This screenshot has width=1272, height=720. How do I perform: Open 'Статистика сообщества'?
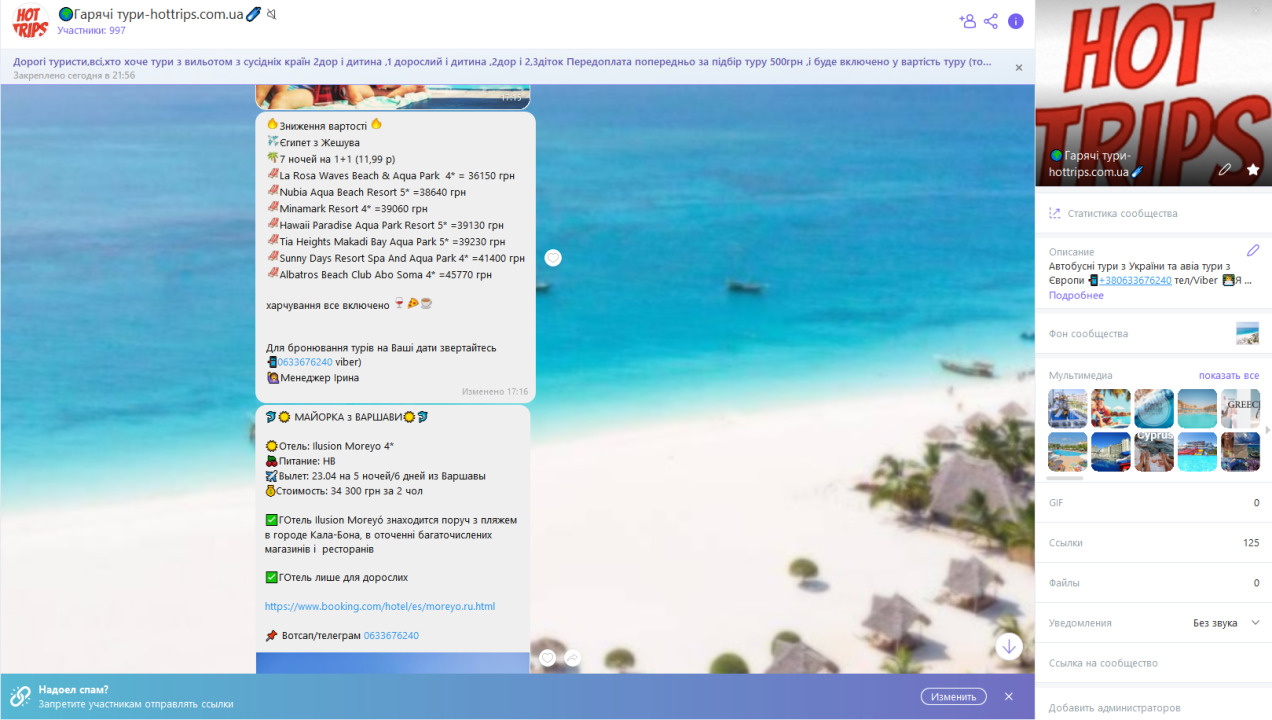[1153, 213]
